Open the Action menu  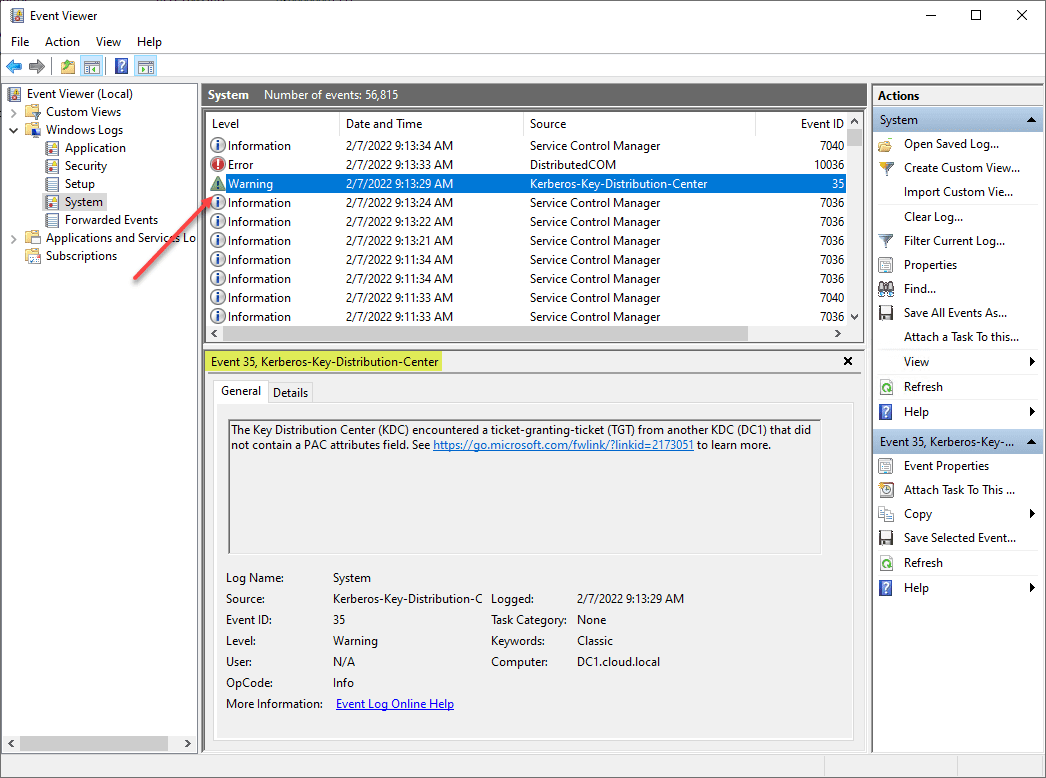coord(62,42)
